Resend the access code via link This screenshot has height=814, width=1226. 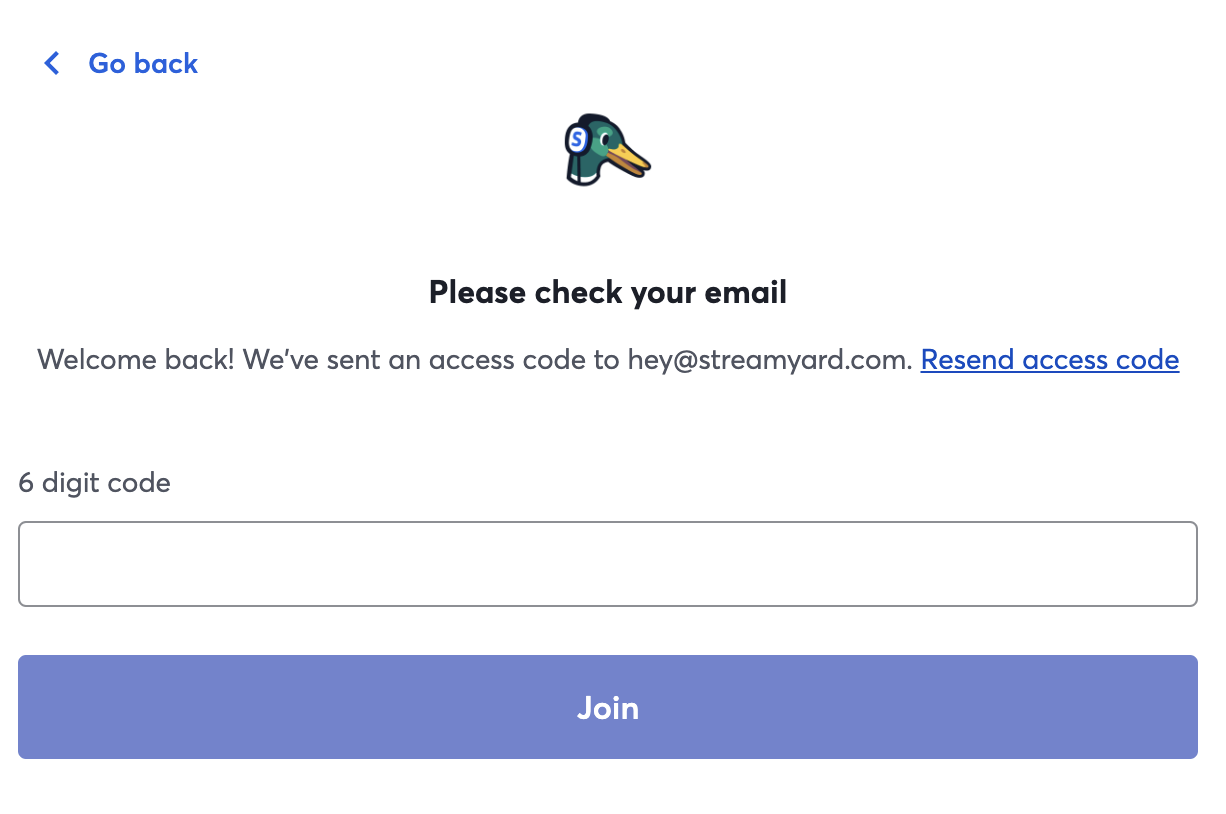pos(1049,359)
